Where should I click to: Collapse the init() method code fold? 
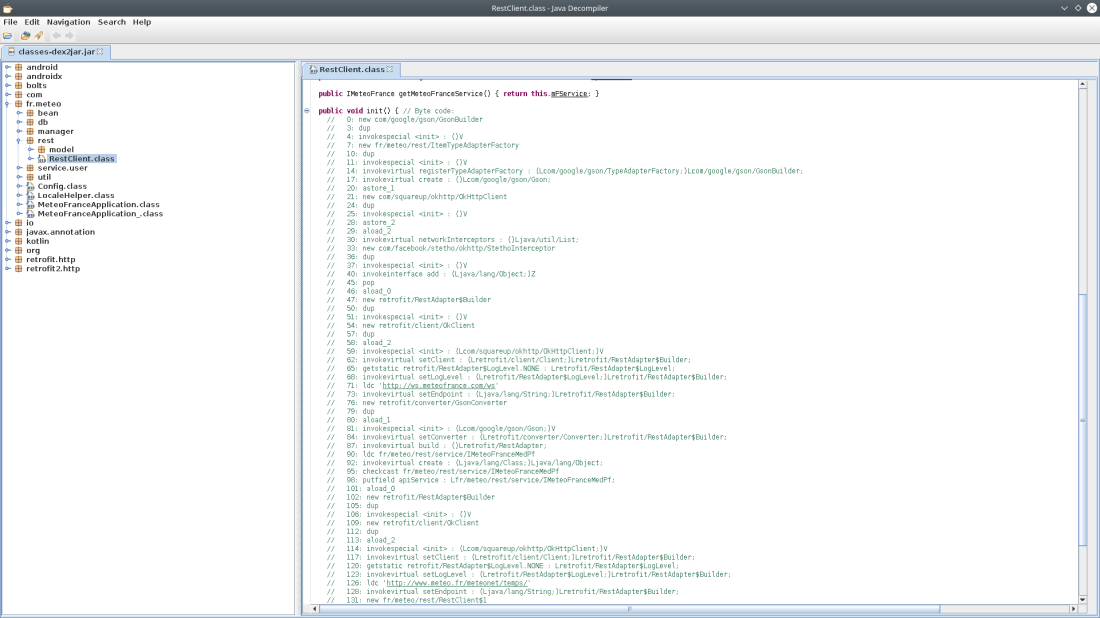[x=307, y=111]
